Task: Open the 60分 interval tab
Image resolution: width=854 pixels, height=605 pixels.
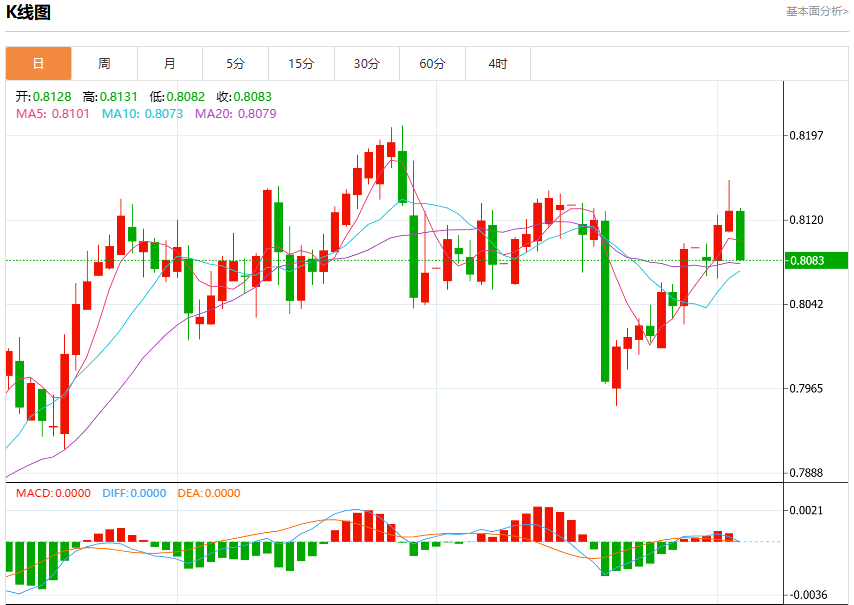Action: click(x=432, y=64)
